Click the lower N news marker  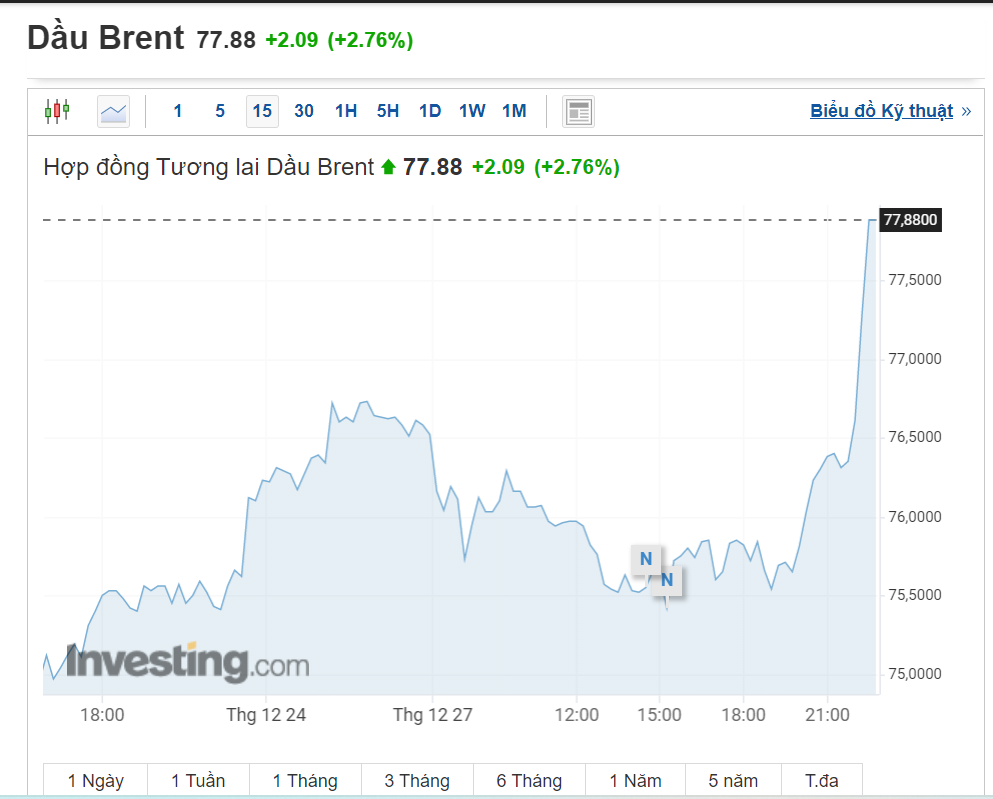click(x=667, y=579)
